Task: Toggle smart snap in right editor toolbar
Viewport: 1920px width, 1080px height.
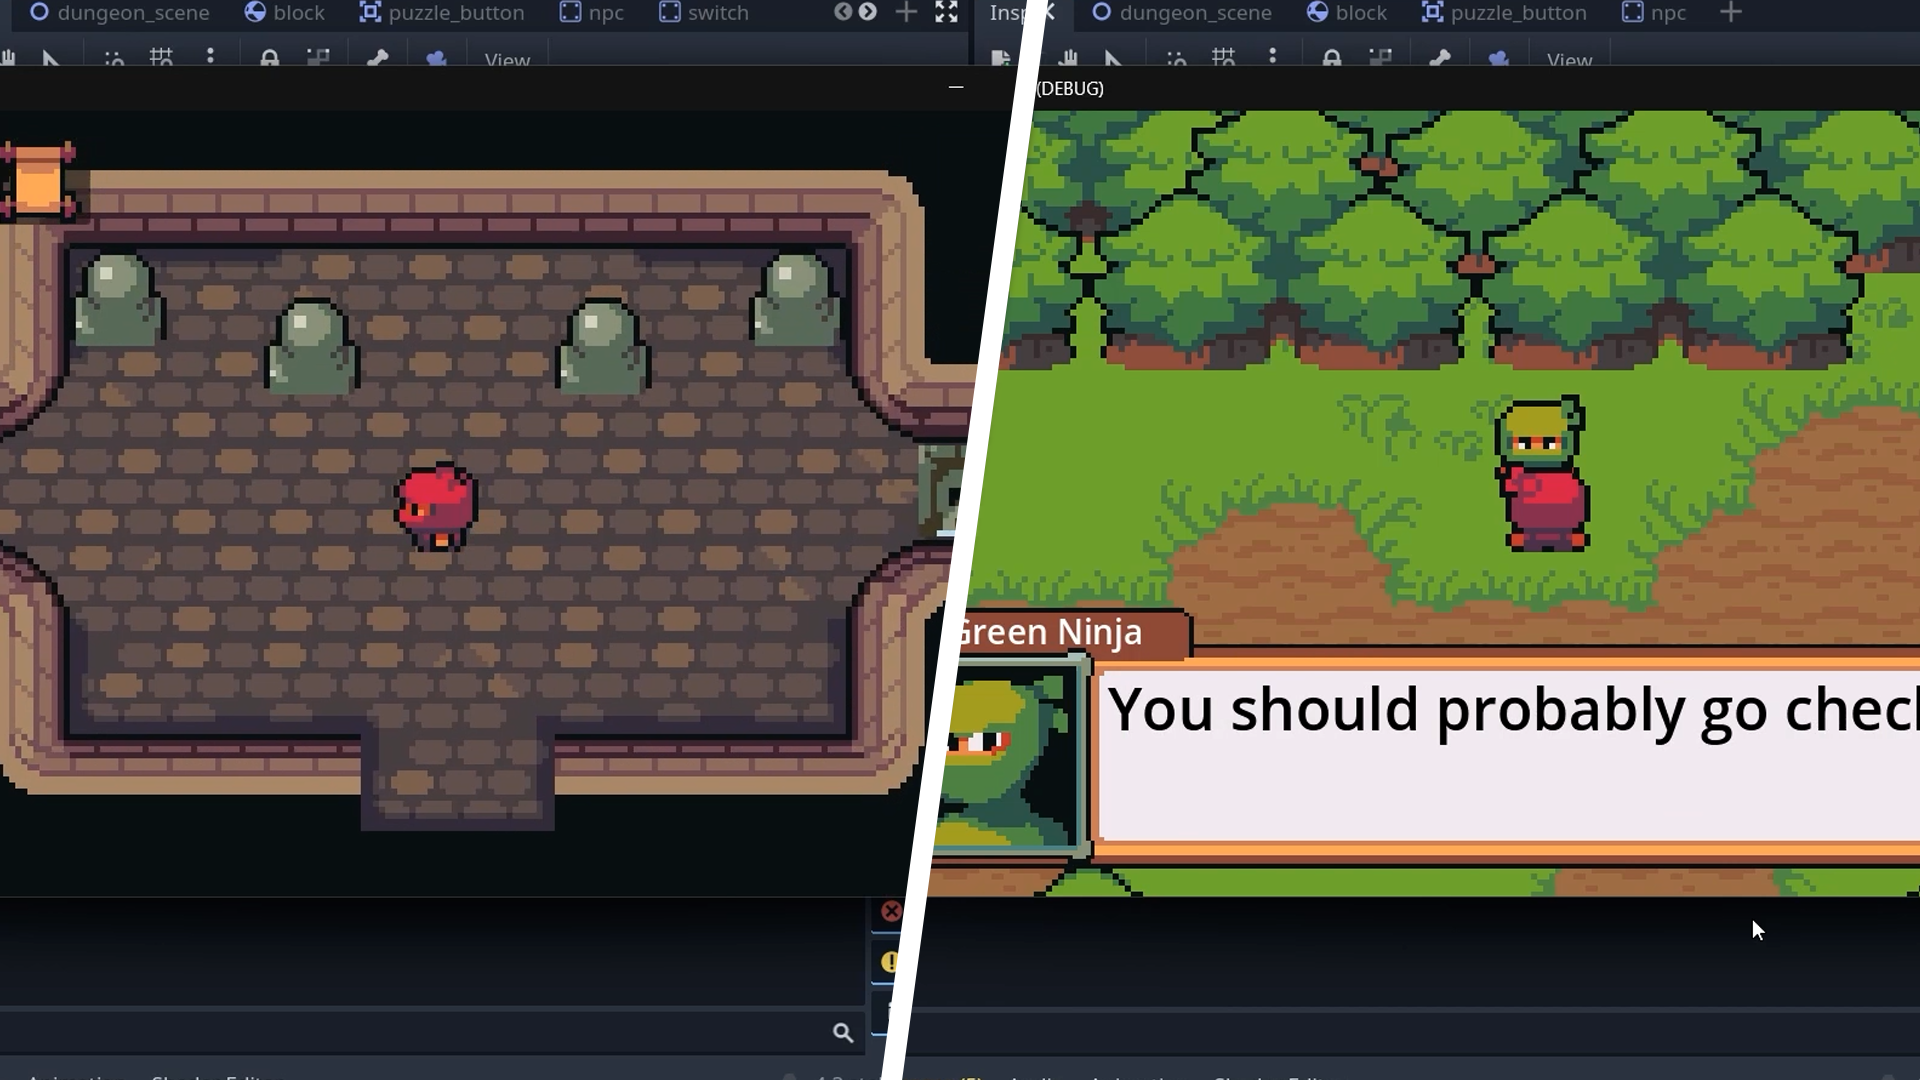Action: [1176, 59]
